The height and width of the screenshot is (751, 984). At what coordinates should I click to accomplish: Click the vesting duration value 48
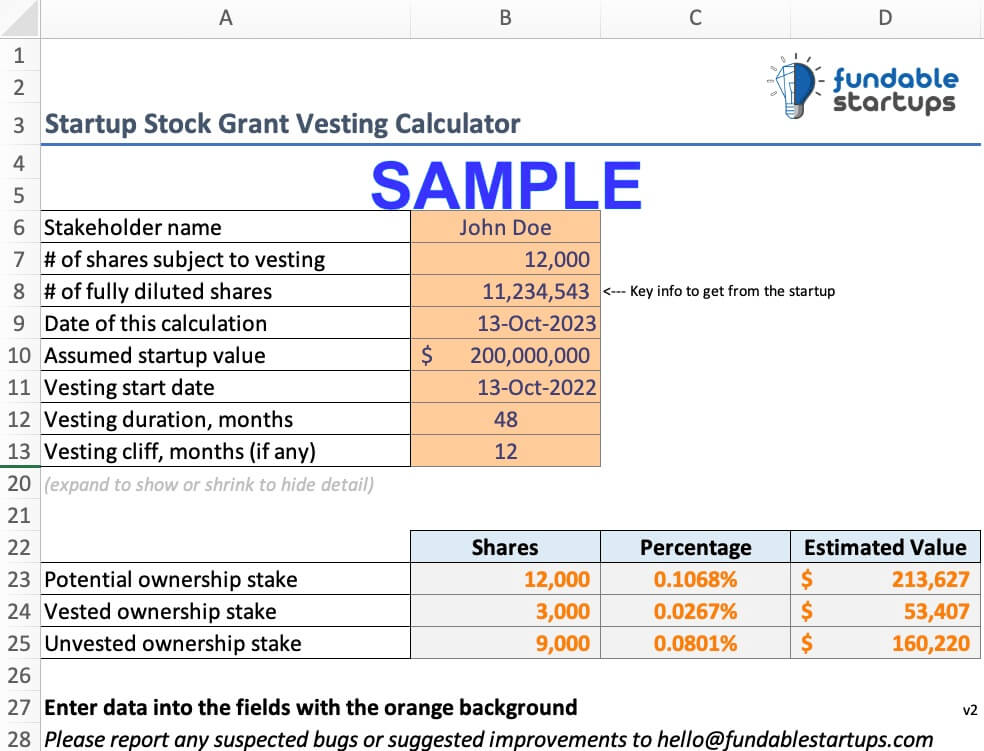(x=505, y=419)
